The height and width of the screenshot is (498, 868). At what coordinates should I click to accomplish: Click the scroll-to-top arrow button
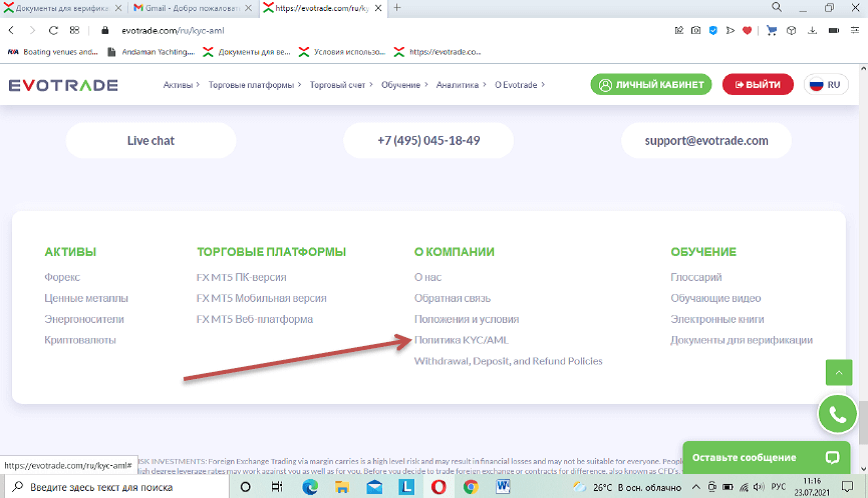tap(838, 372)
